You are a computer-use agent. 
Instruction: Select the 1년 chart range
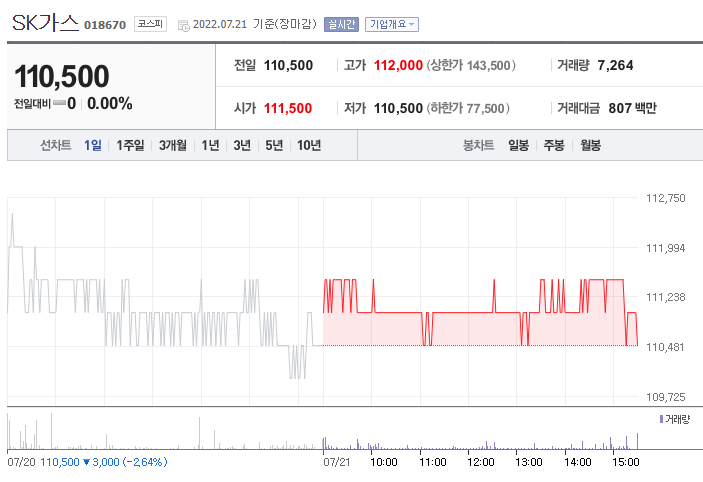(210, 145)
